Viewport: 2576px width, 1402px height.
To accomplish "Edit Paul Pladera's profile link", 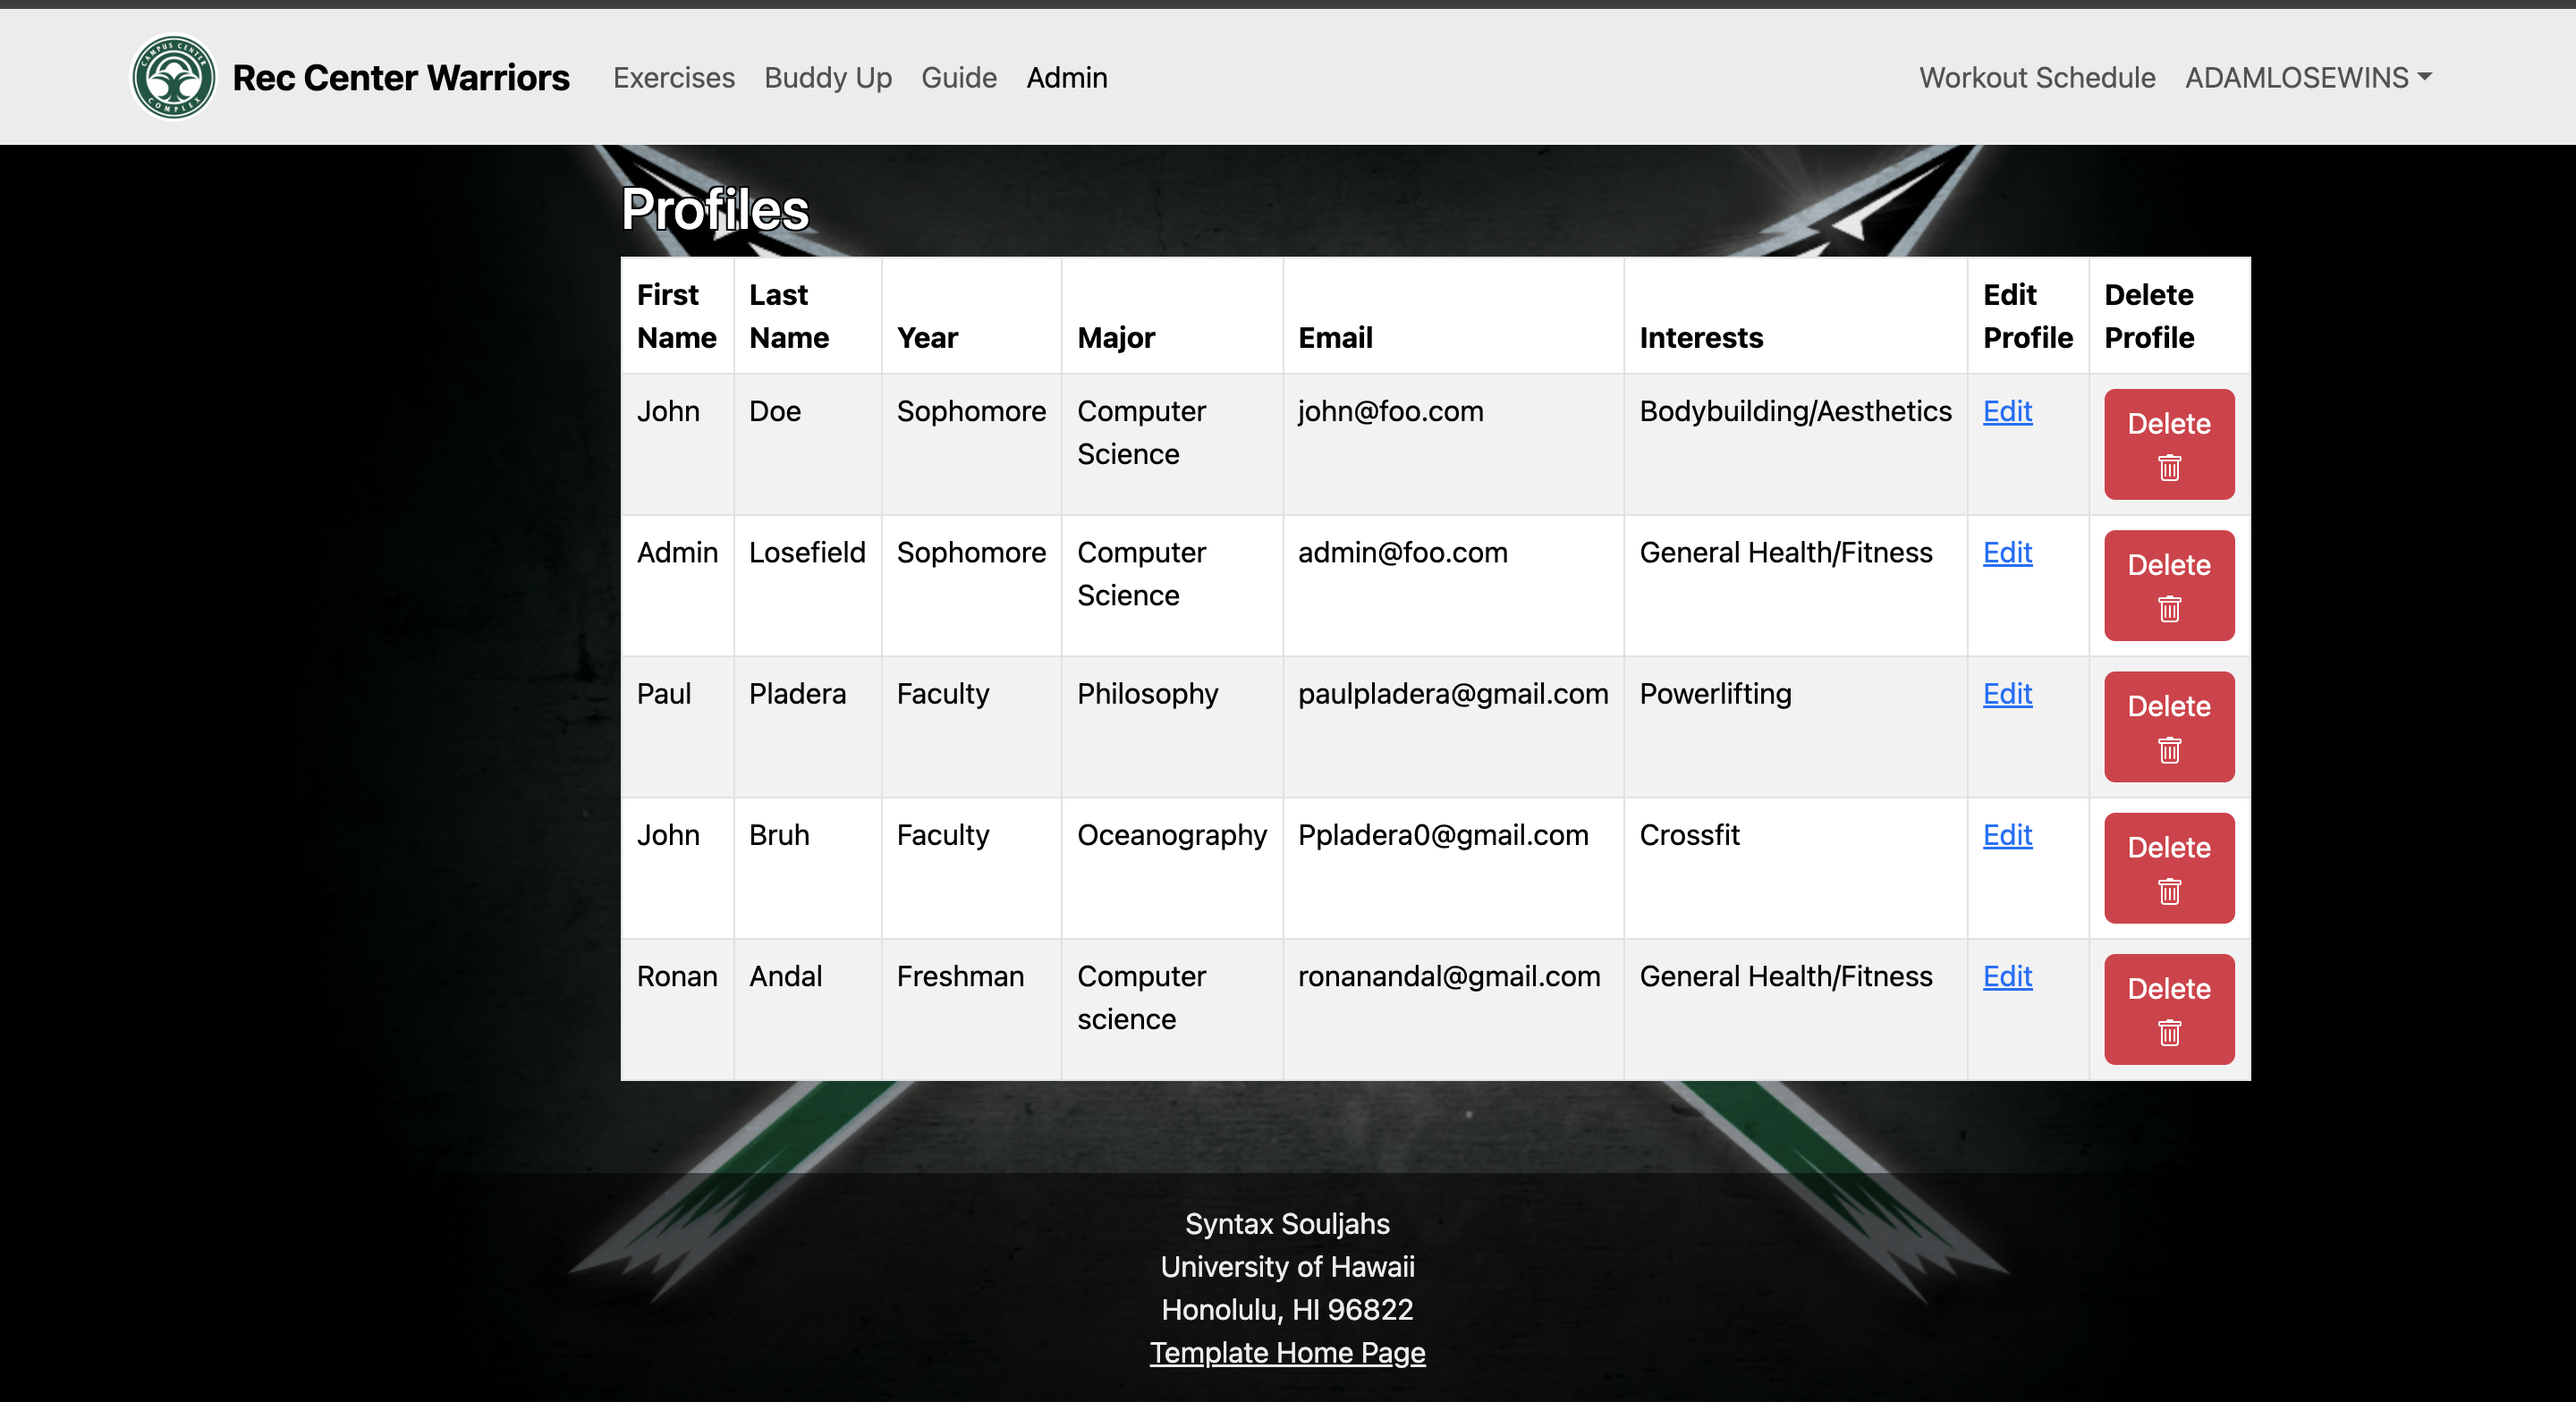I will click(2006, 693).
